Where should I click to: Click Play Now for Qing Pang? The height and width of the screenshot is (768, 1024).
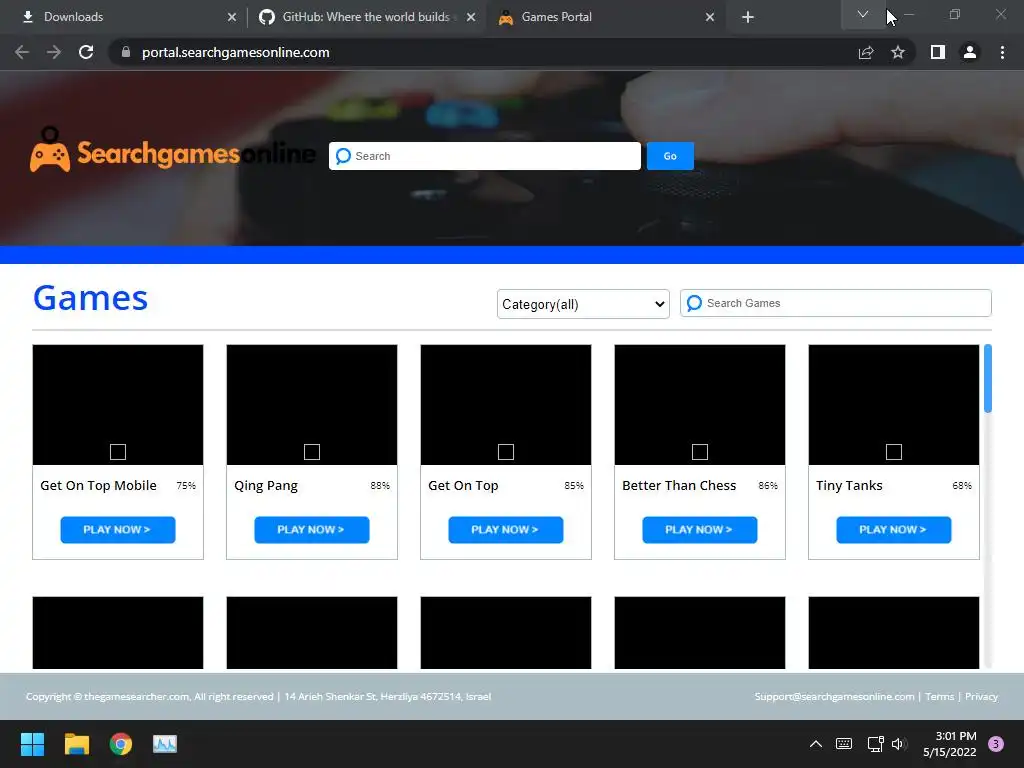click(x=312, y=530)
